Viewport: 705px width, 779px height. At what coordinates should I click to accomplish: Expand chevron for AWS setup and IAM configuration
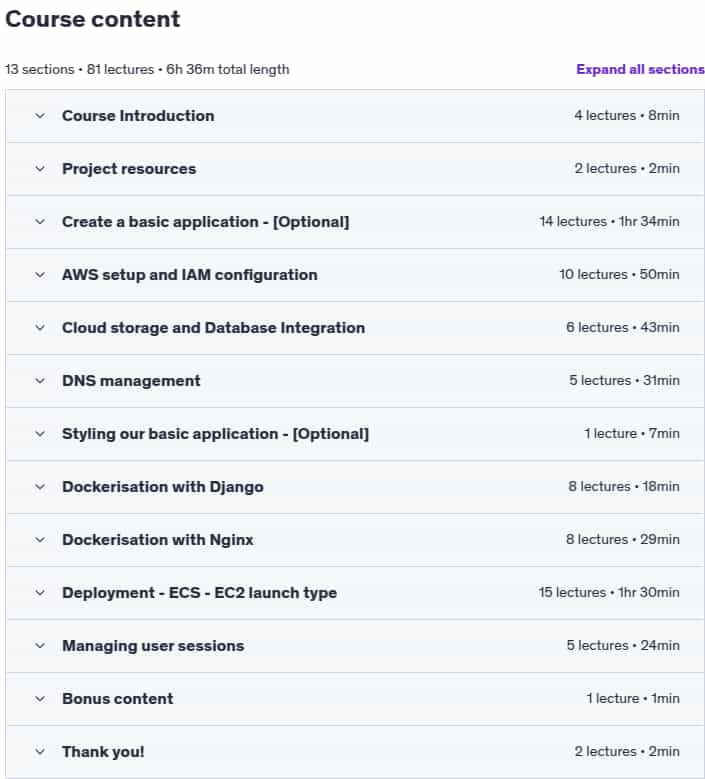point(40,275)
